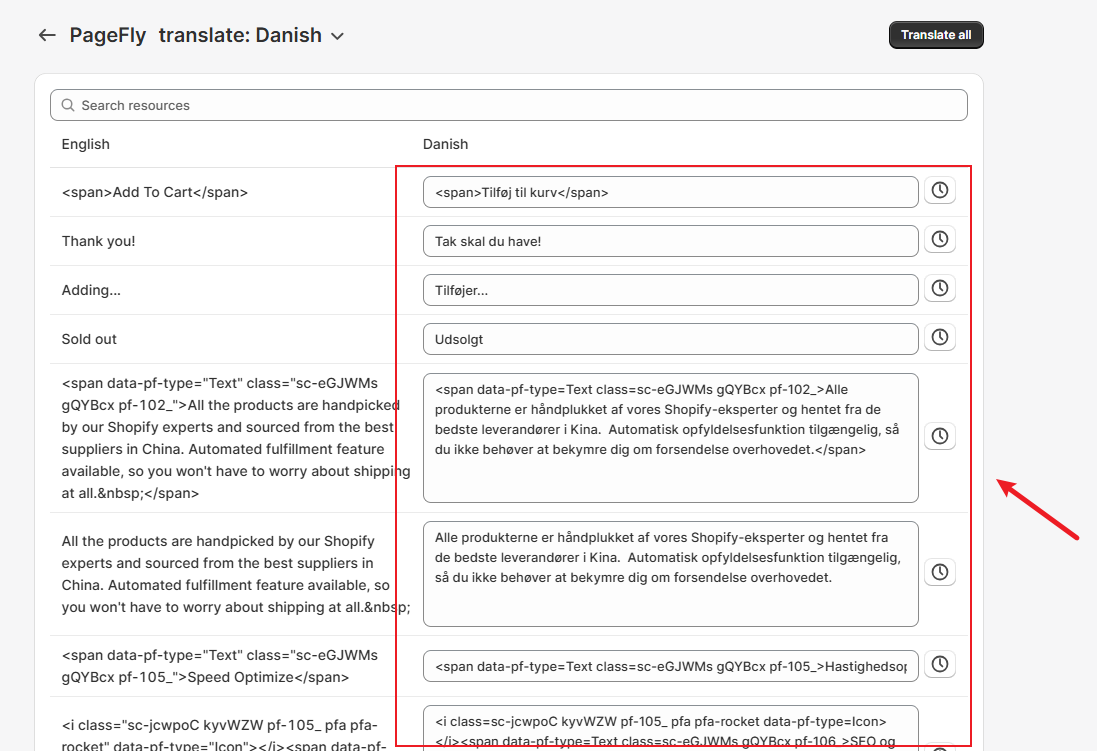
Task: Click the translate: Danish heading
Action: pos(240,35)
